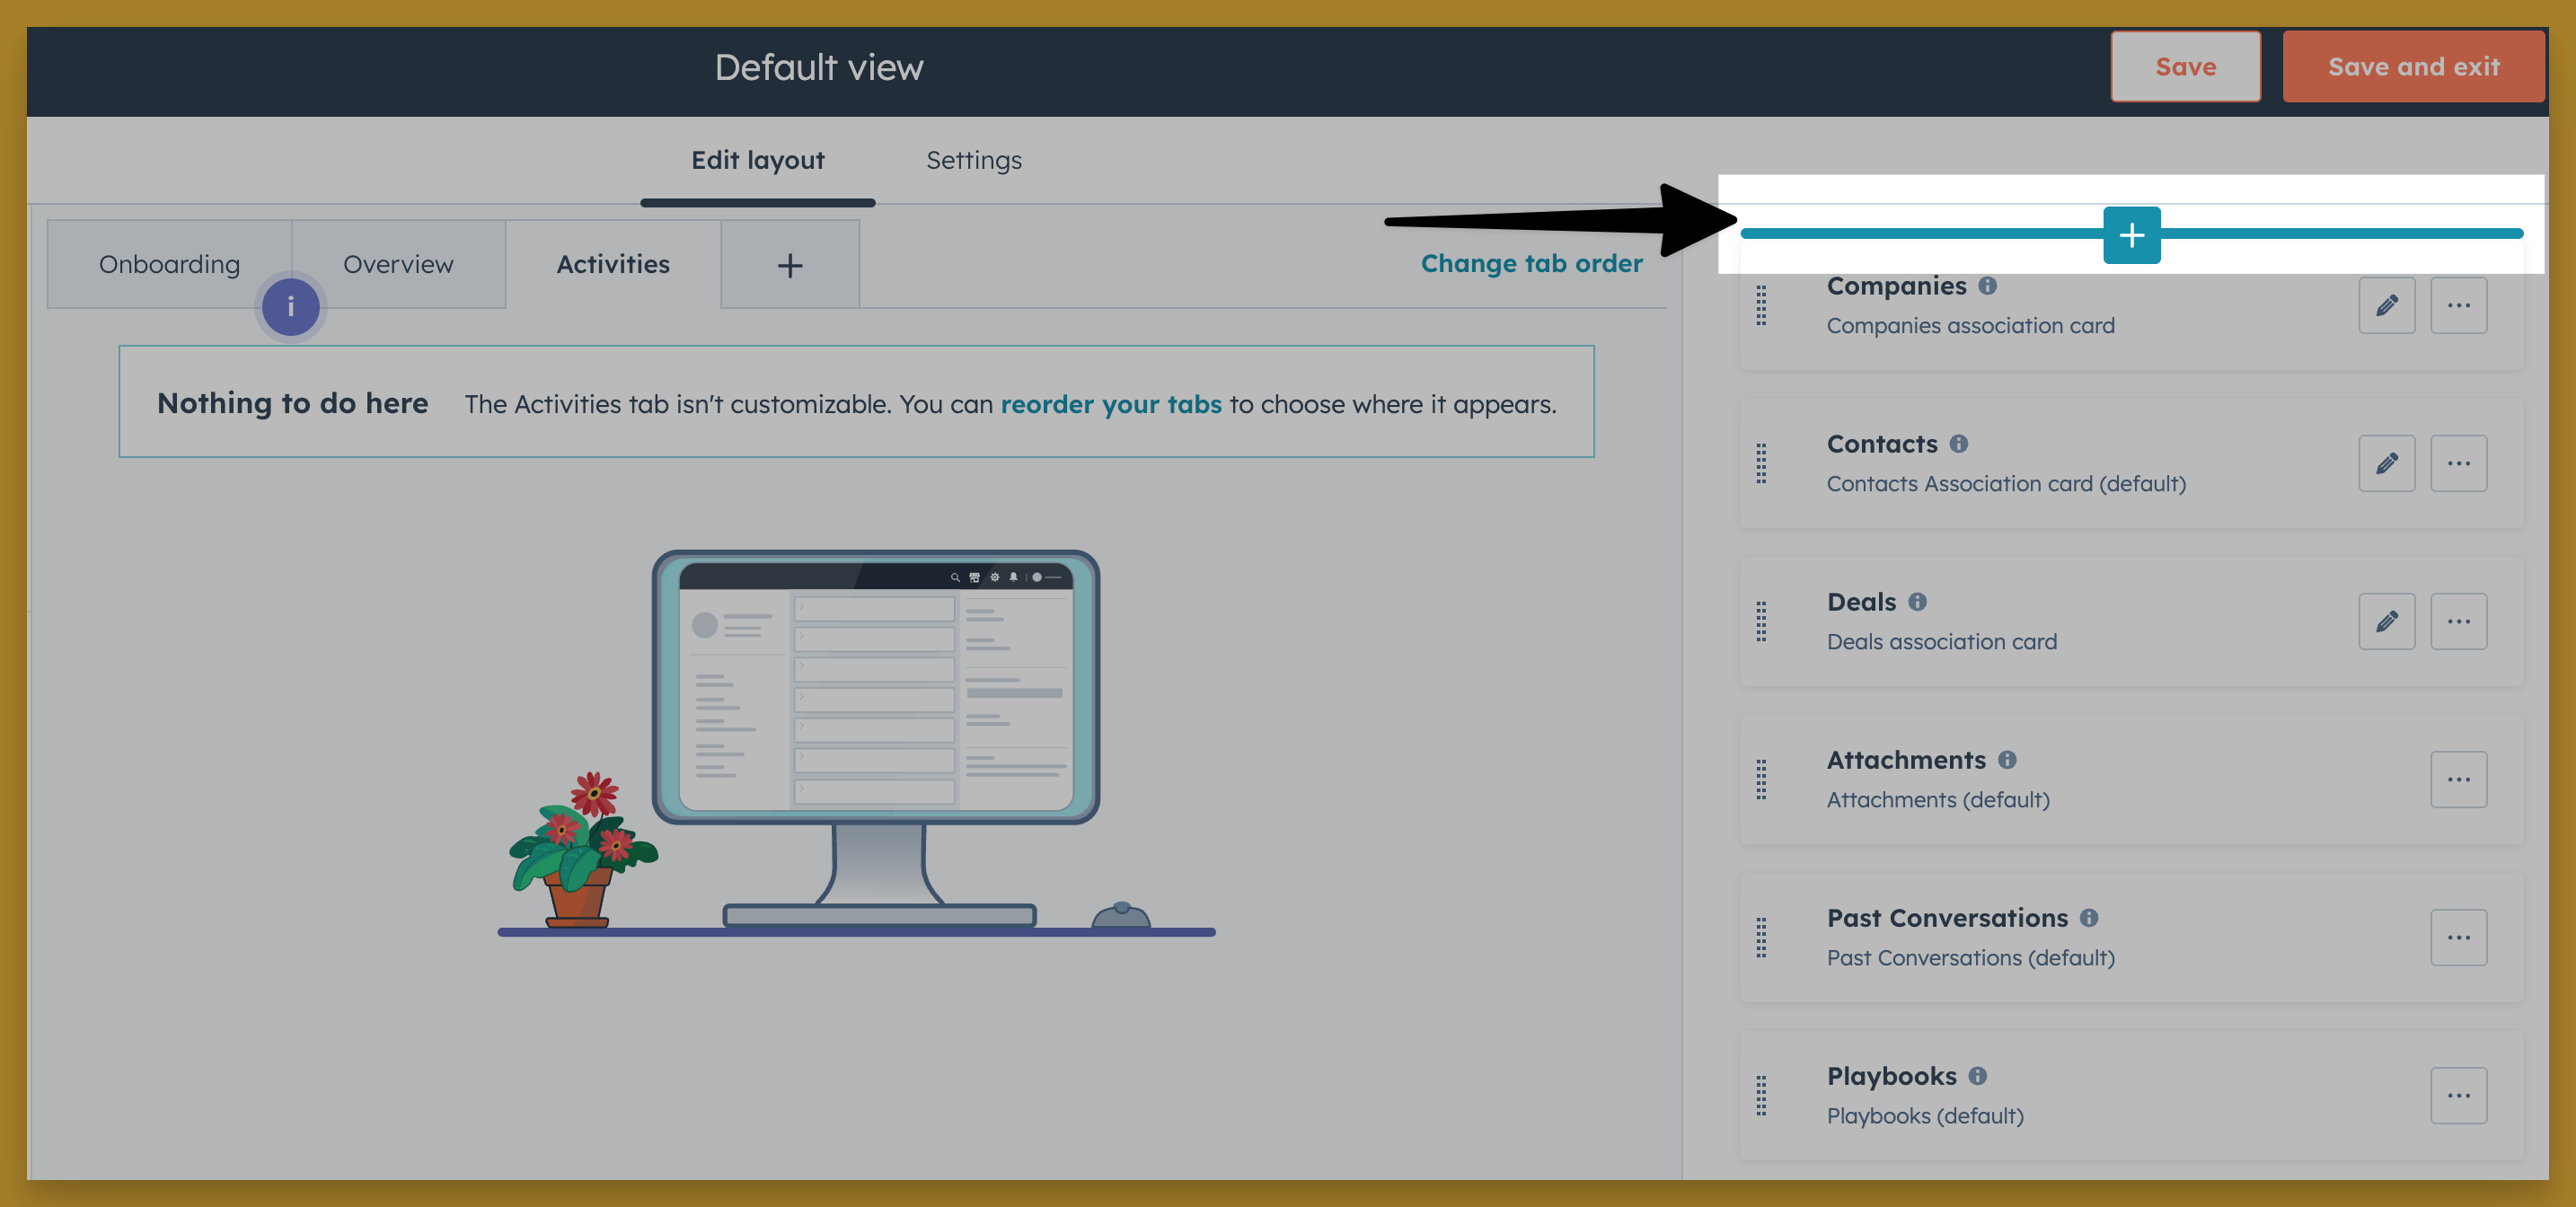The image size is (2576, 1207).
Task: Edit the Companies association card
Action: (x=2386, y=305)
